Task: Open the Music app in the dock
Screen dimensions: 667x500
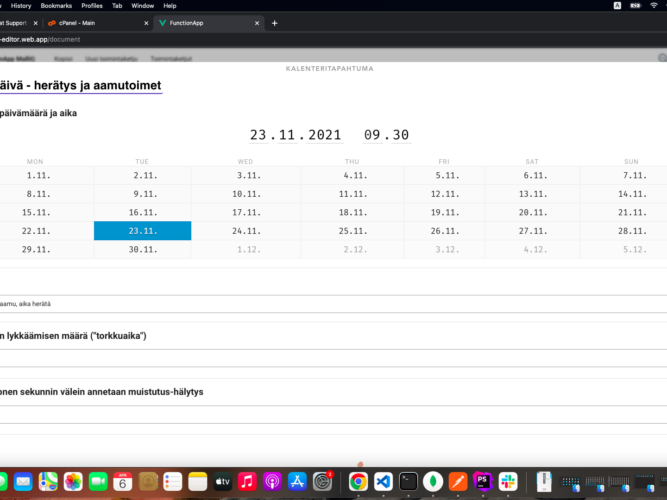Action: pyautogui.click(x=247, y=482)
